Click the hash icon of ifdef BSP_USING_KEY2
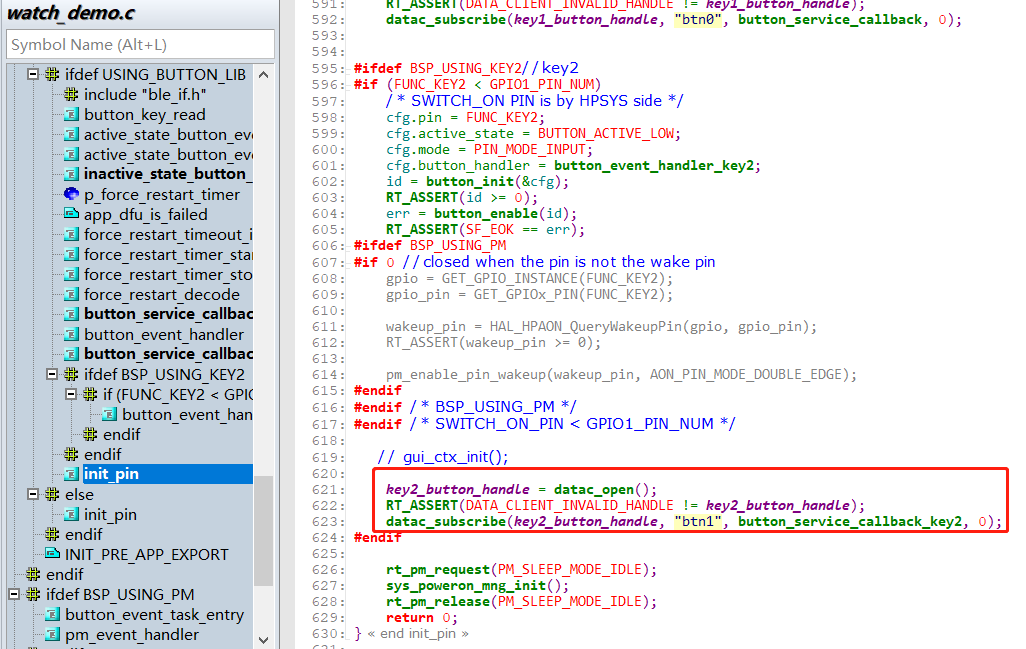 point(71,374)
